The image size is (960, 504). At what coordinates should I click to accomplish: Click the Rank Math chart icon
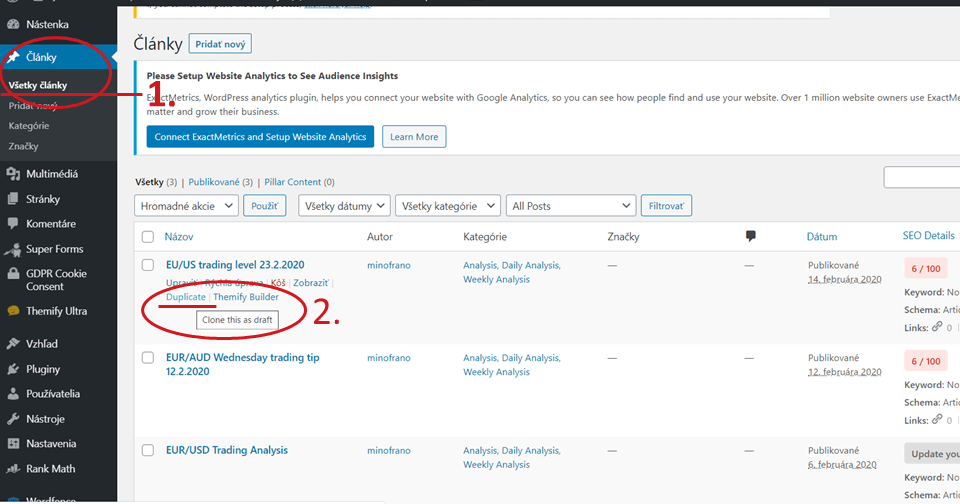coord(13,468)
